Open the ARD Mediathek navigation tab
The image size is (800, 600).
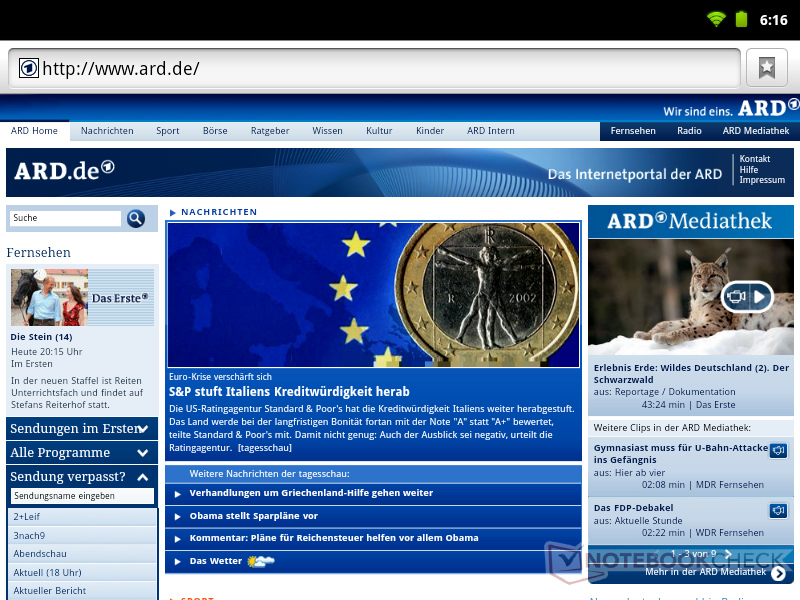(x=756, y=131)
